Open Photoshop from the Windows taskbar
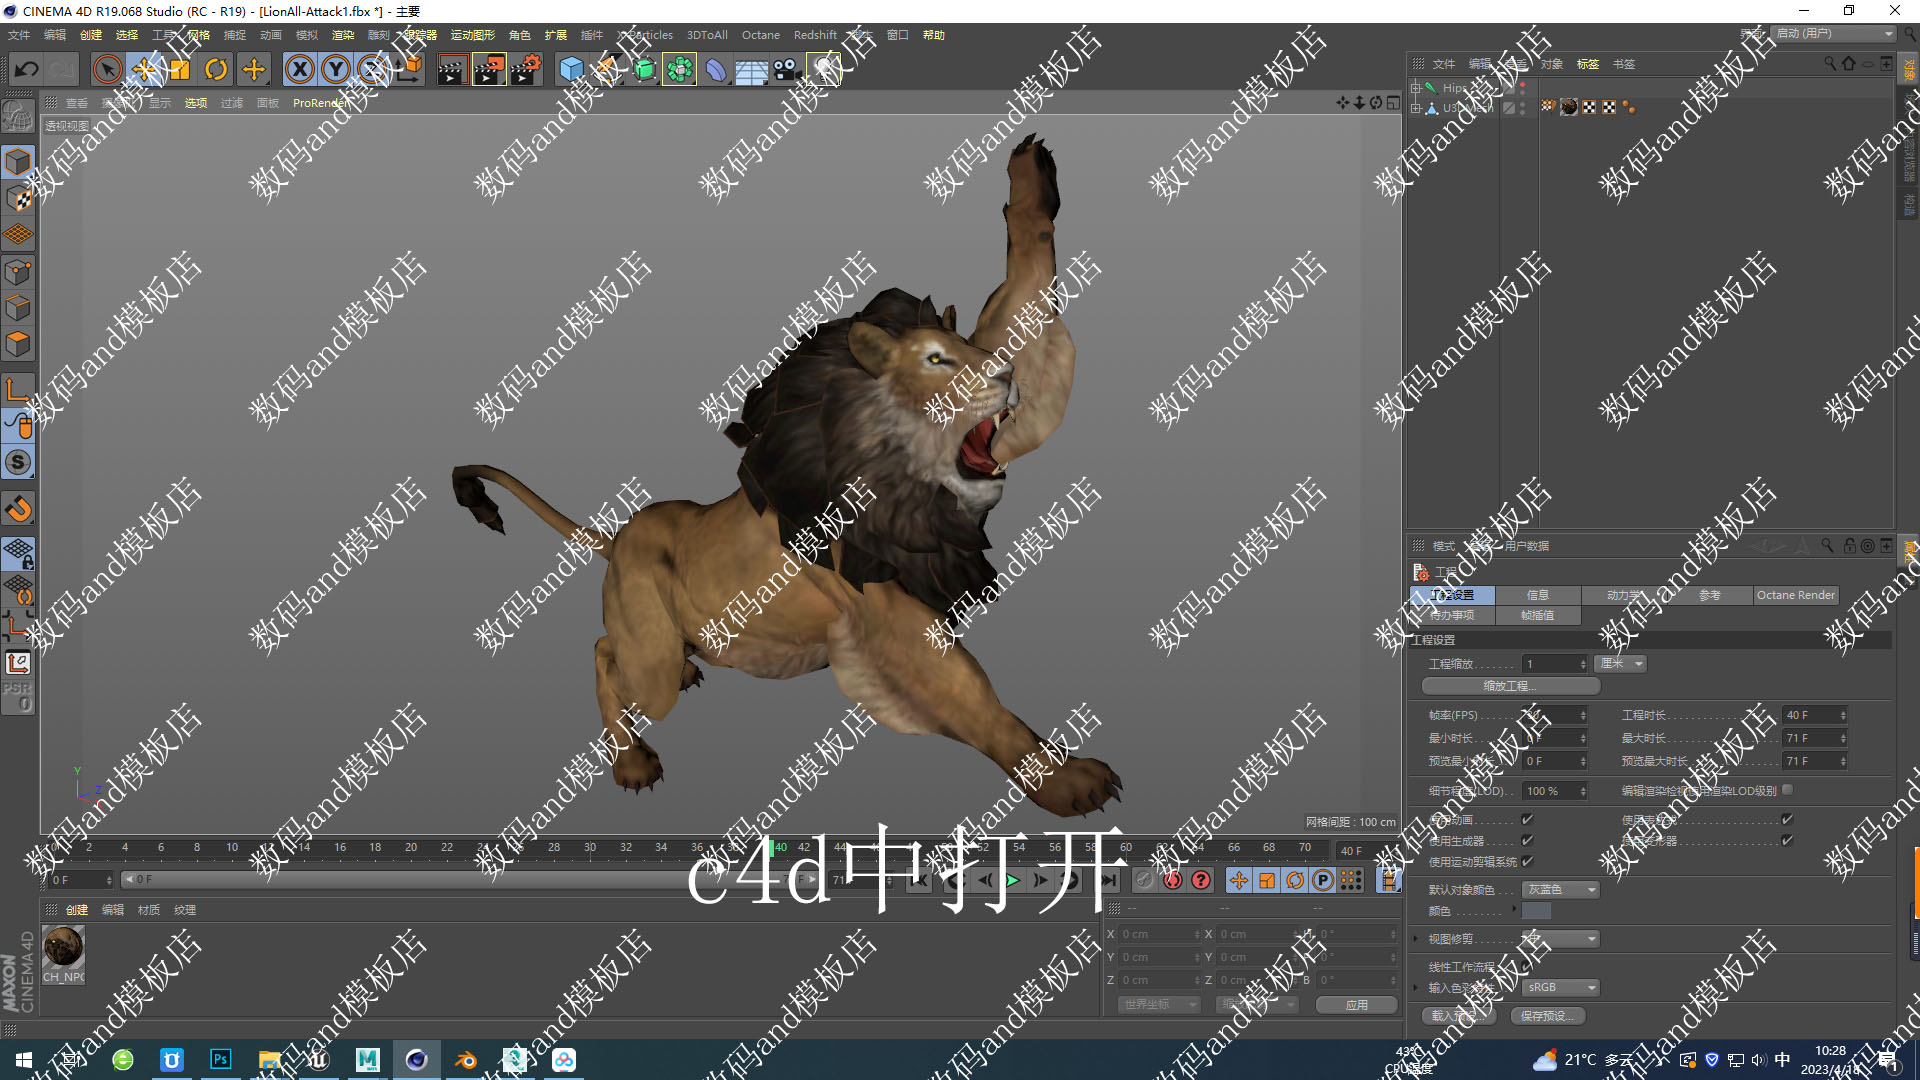The height and width of the screenshot is (1080, 1920). coord(220,1059)
